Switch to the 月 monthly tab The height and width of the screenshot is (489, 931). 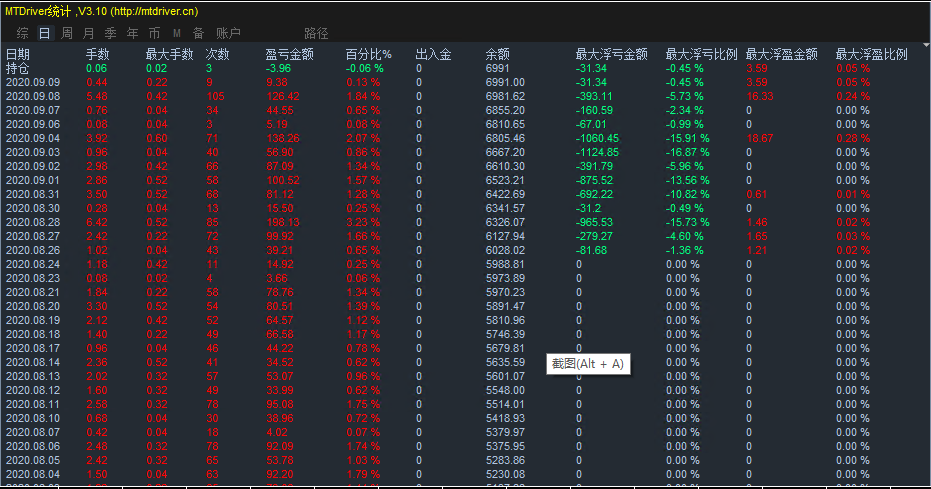point(88,33)
